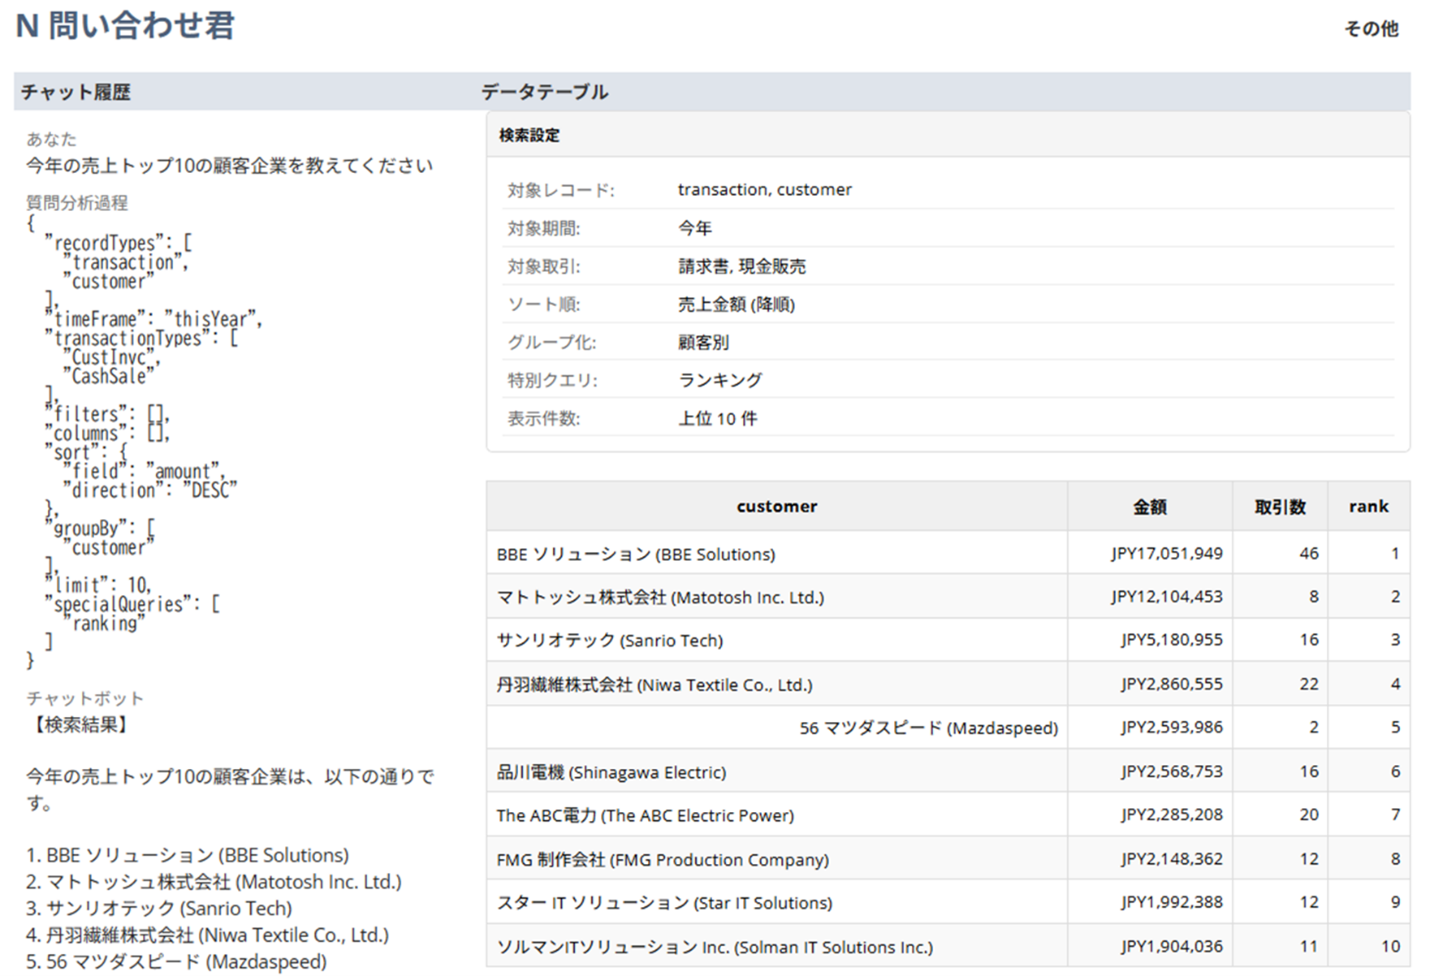Click the あなた sender label
Image resolution: width=1430 pixels, height=976 pixels.
click(x=51, y=139)
